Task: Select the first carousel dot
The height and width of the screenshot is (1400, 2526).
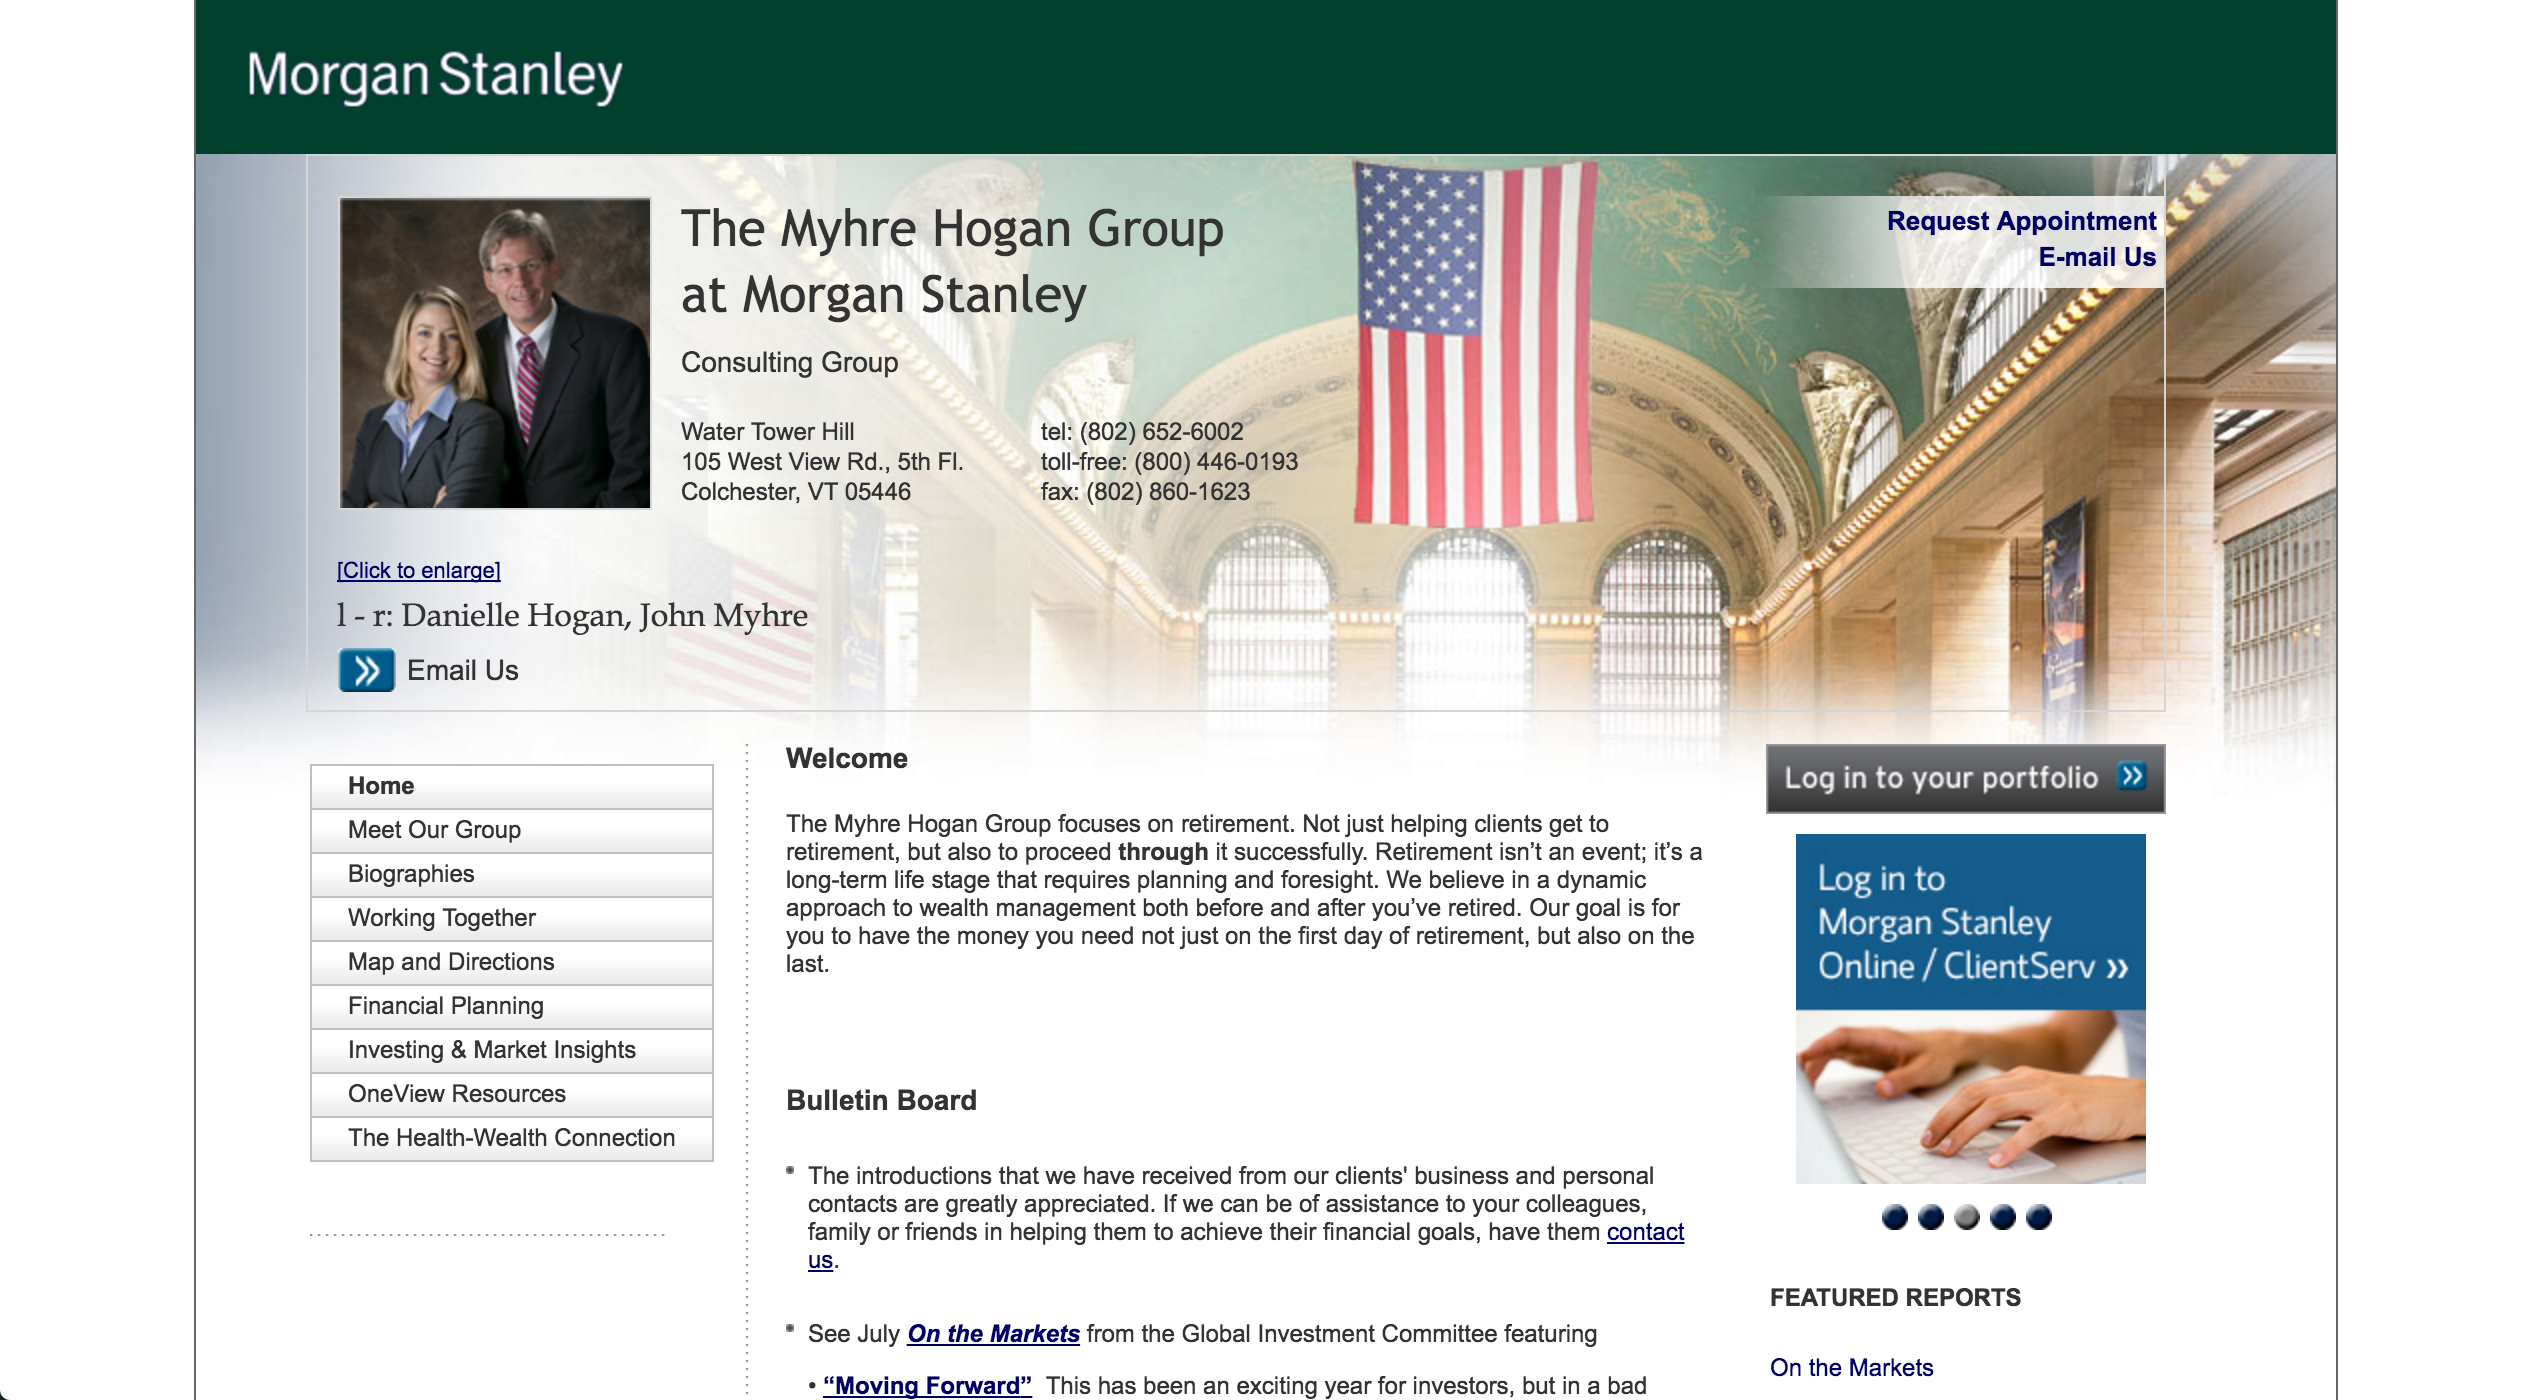Action: click(x=1894, y=1217)
